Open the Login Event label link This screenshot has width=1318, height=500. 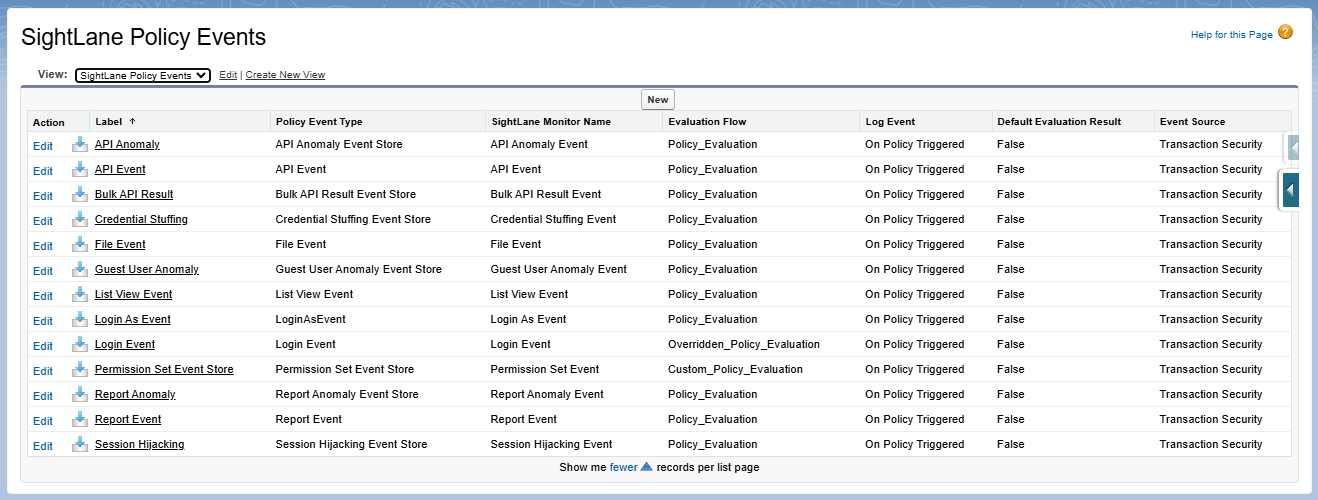[x=125, y=344]
